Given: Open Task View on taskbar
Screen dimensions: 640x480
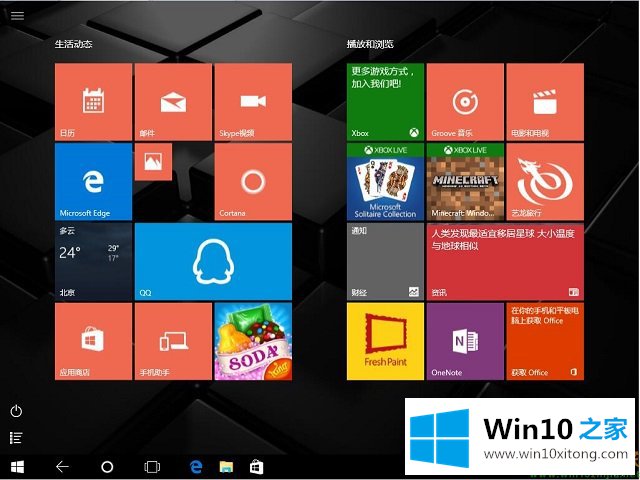Looking at the screenshot, I should point(152,467).
